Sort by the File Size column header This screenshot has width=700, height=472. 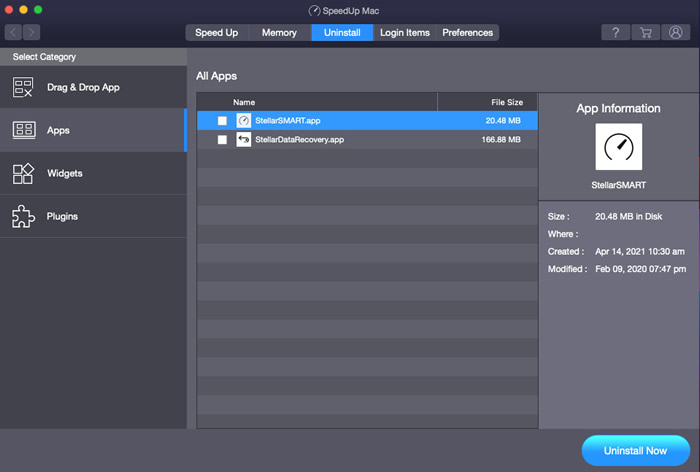(x=507, y=102)
